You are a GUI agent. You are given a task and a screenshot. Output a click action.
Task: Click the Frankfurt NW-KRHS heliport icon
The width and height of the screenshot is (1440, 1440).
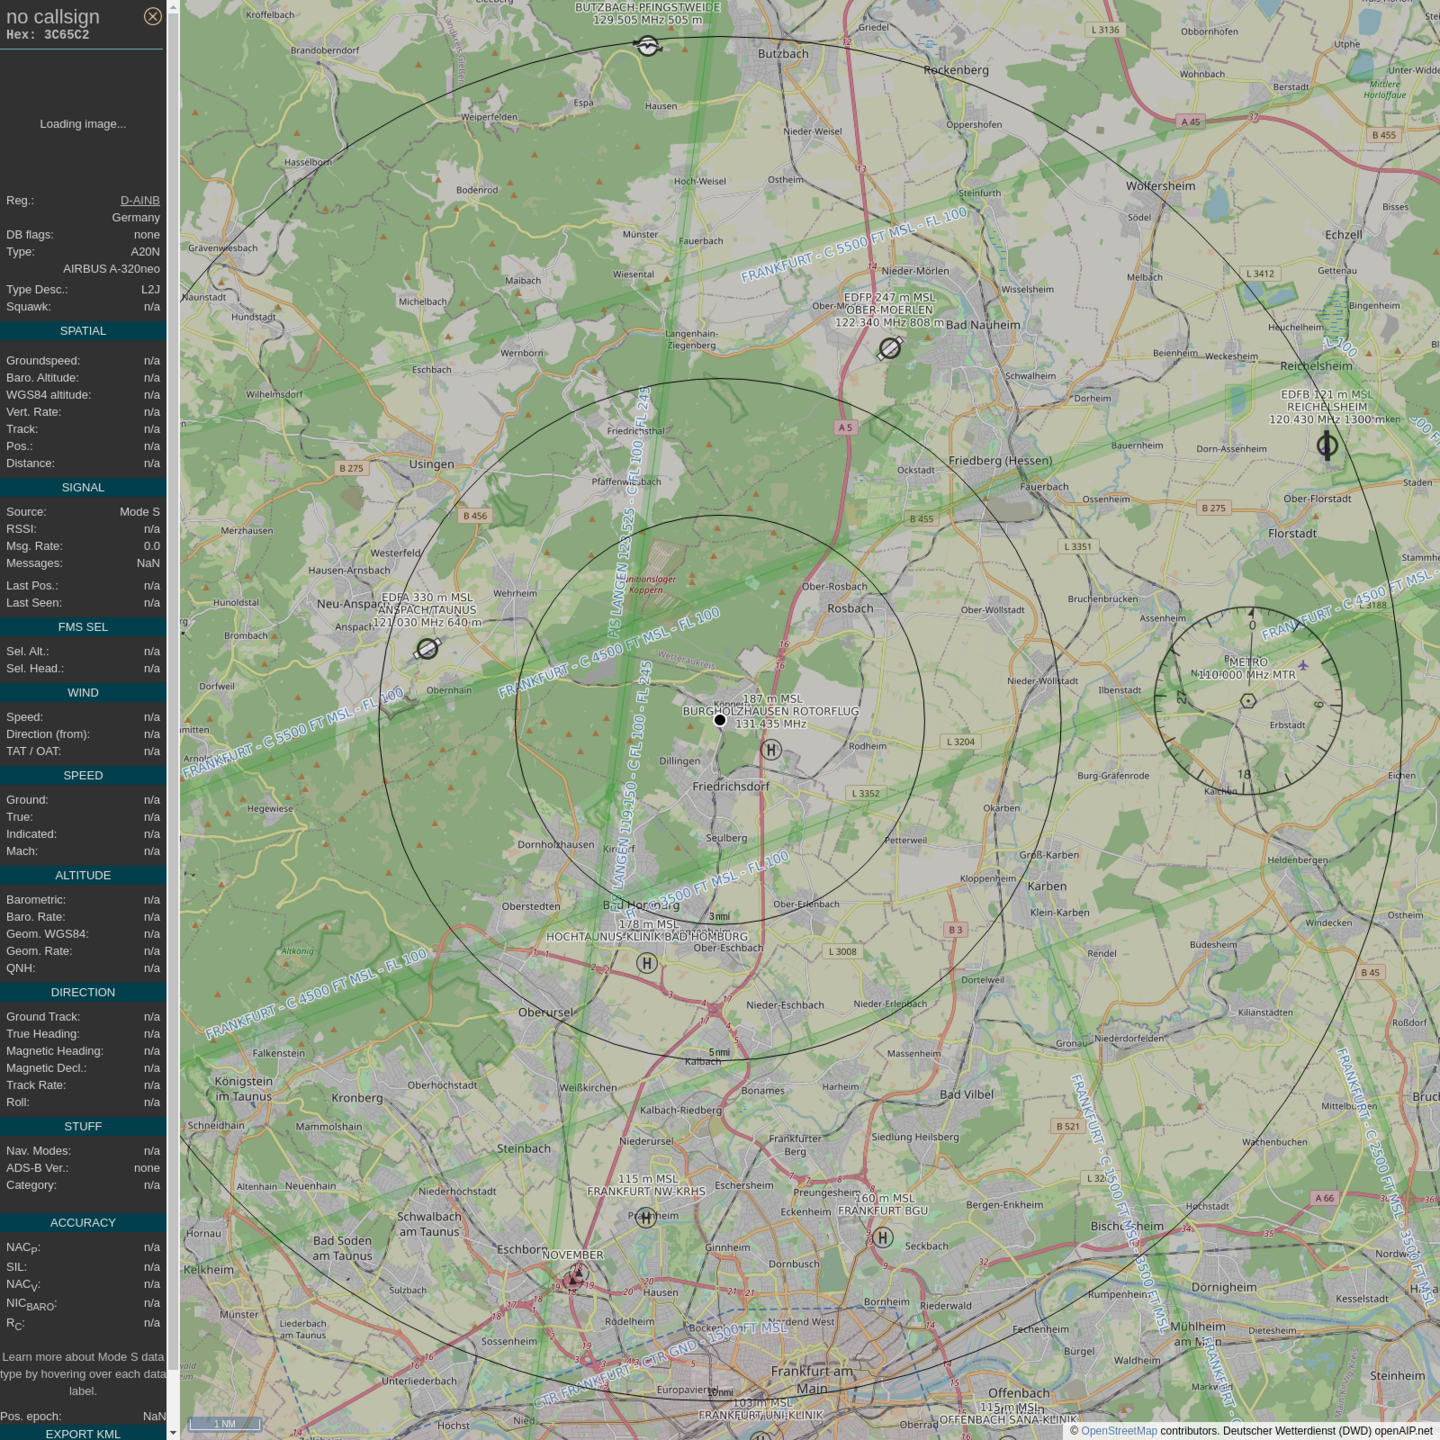pyautogui.click(x=646, y=1217)
